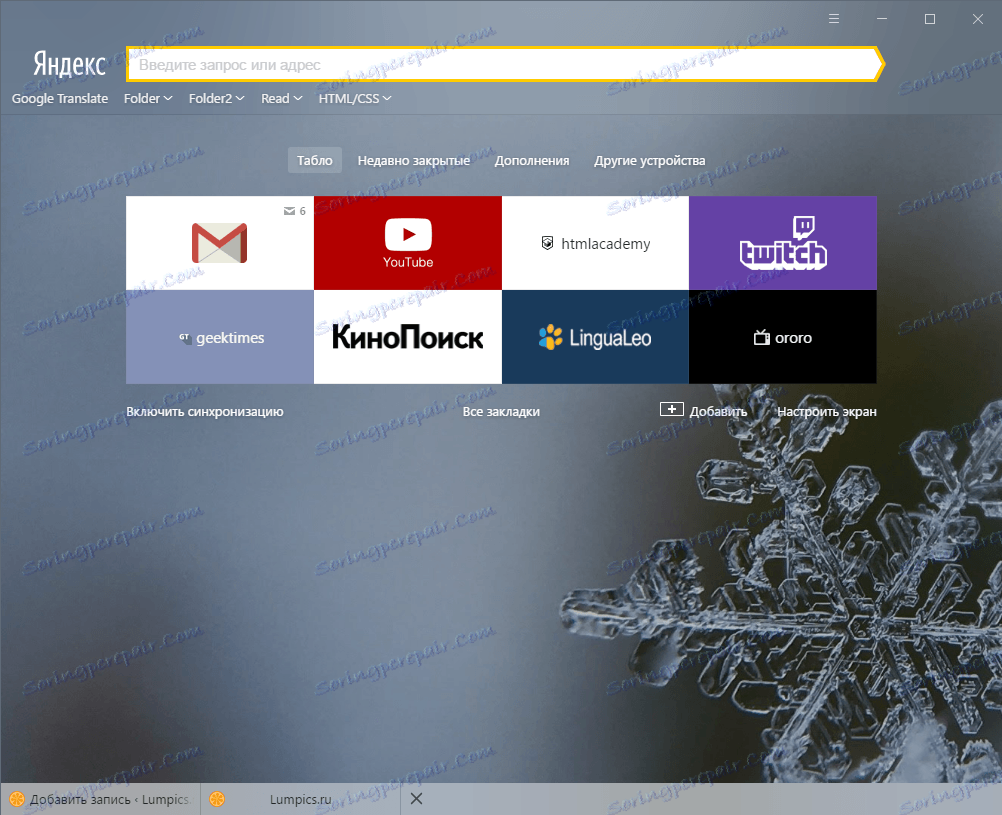Open the Google Translate bookmark
Viewport: 1002px width, 815px height.
tap(59, 98)
